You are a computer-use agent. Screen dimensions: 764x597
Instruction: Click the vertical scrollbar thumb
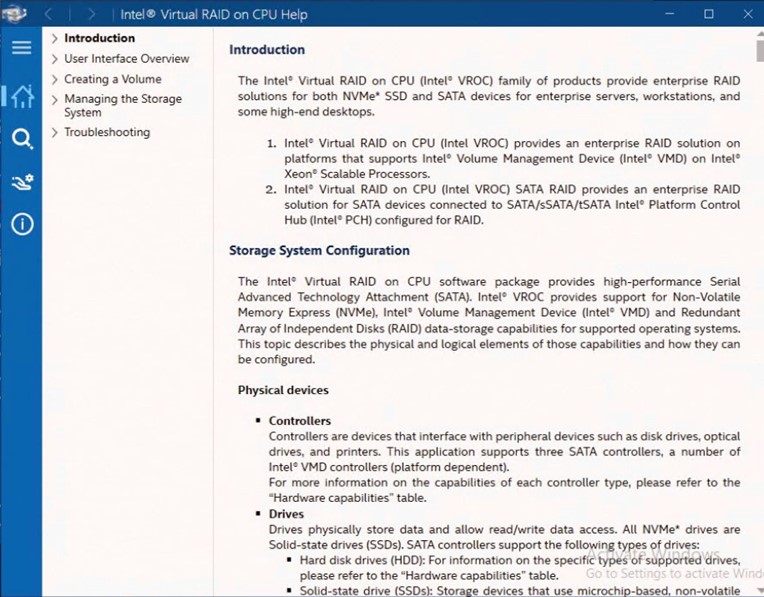[760, 50]
